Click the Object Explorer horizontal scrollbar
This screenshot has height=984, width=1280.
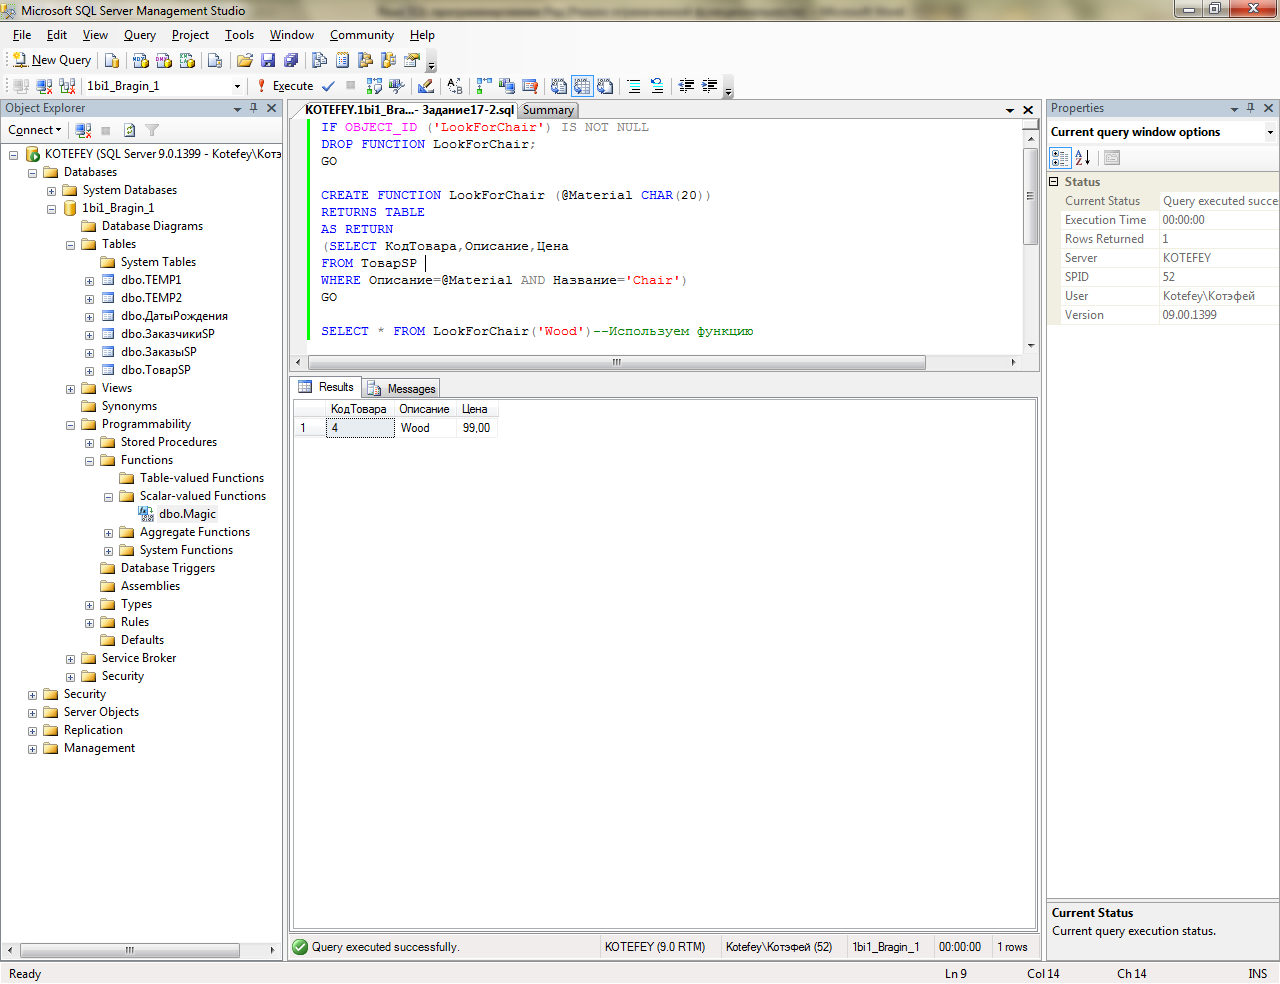click(129, 950)
